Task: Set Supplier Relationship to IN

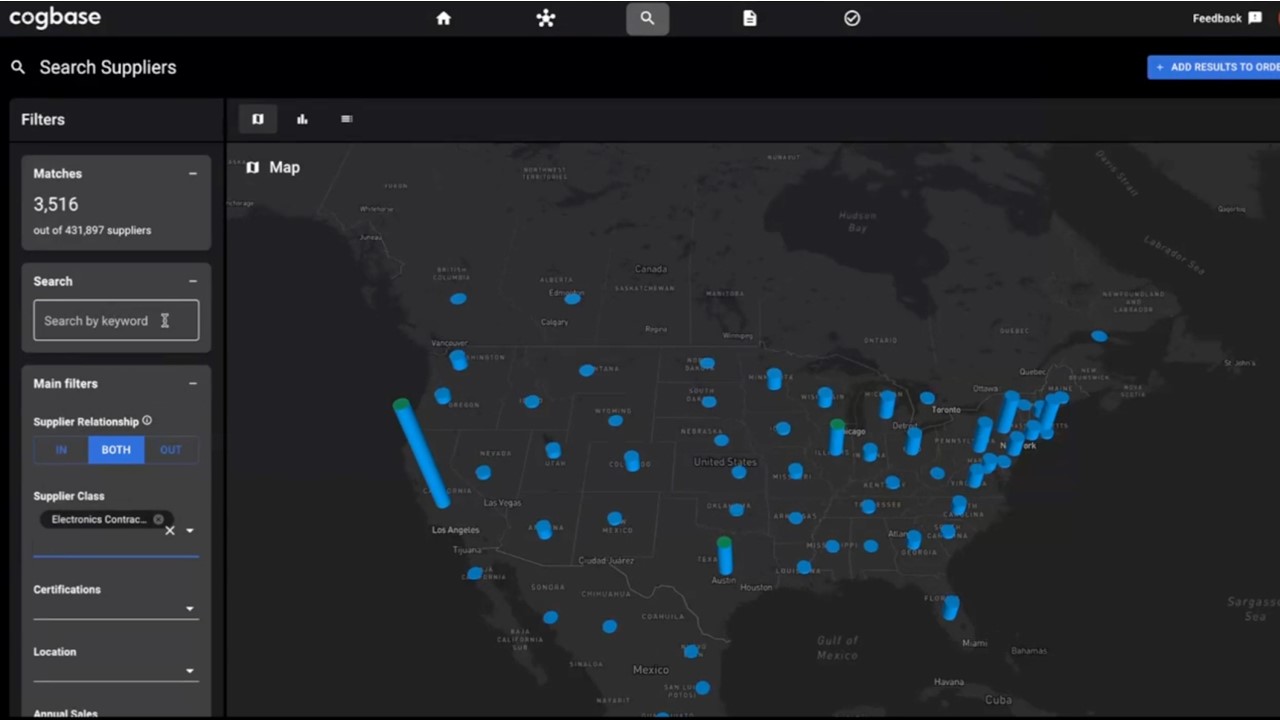Action: (61, 450)
